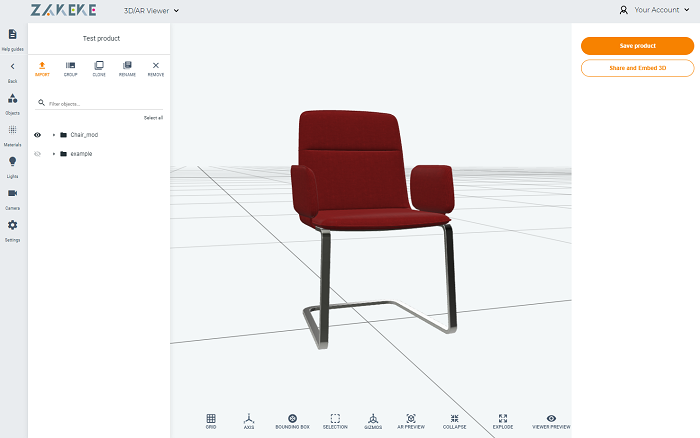
Task: Open the Camera panel
Action: click(12, 193)
